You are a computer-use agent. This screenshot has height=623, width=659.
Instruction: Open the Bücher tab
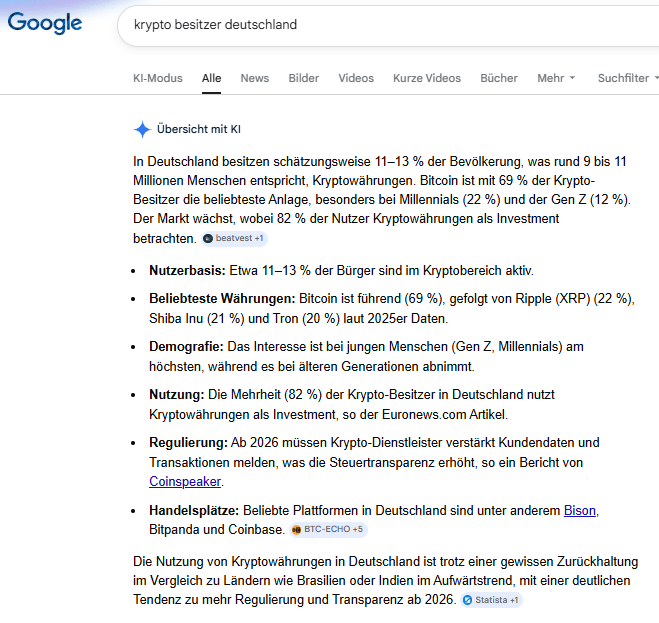pyautogui.click(x=499, y=78)
